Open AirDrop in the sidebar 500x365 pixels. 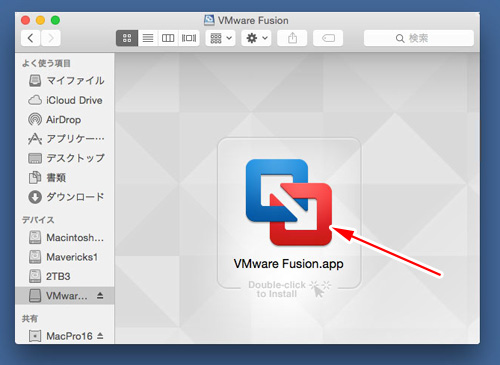point(65,119)
